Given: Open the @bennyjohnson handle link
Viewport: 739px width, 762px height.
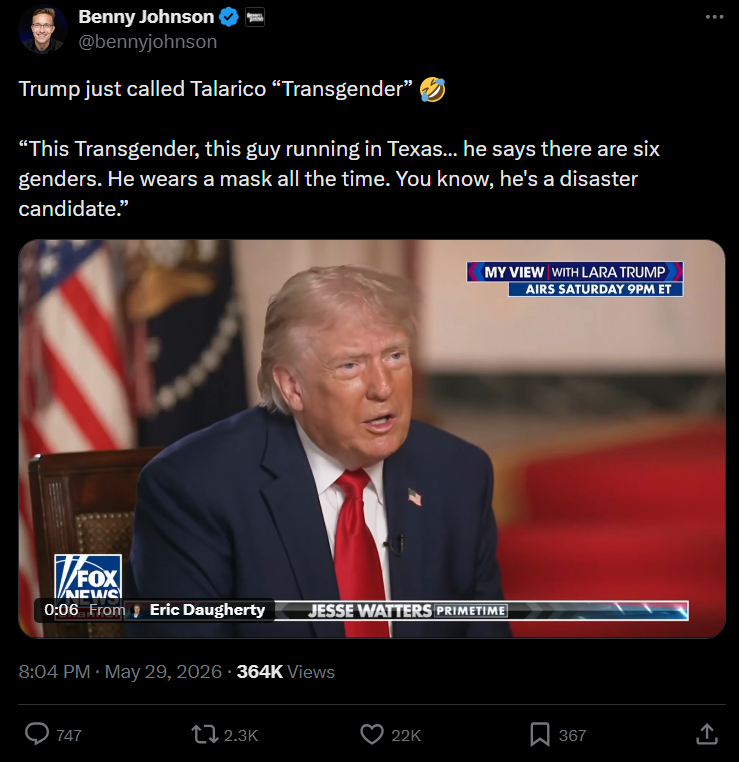Looking at the screenshot, I should tap(148, 42).
